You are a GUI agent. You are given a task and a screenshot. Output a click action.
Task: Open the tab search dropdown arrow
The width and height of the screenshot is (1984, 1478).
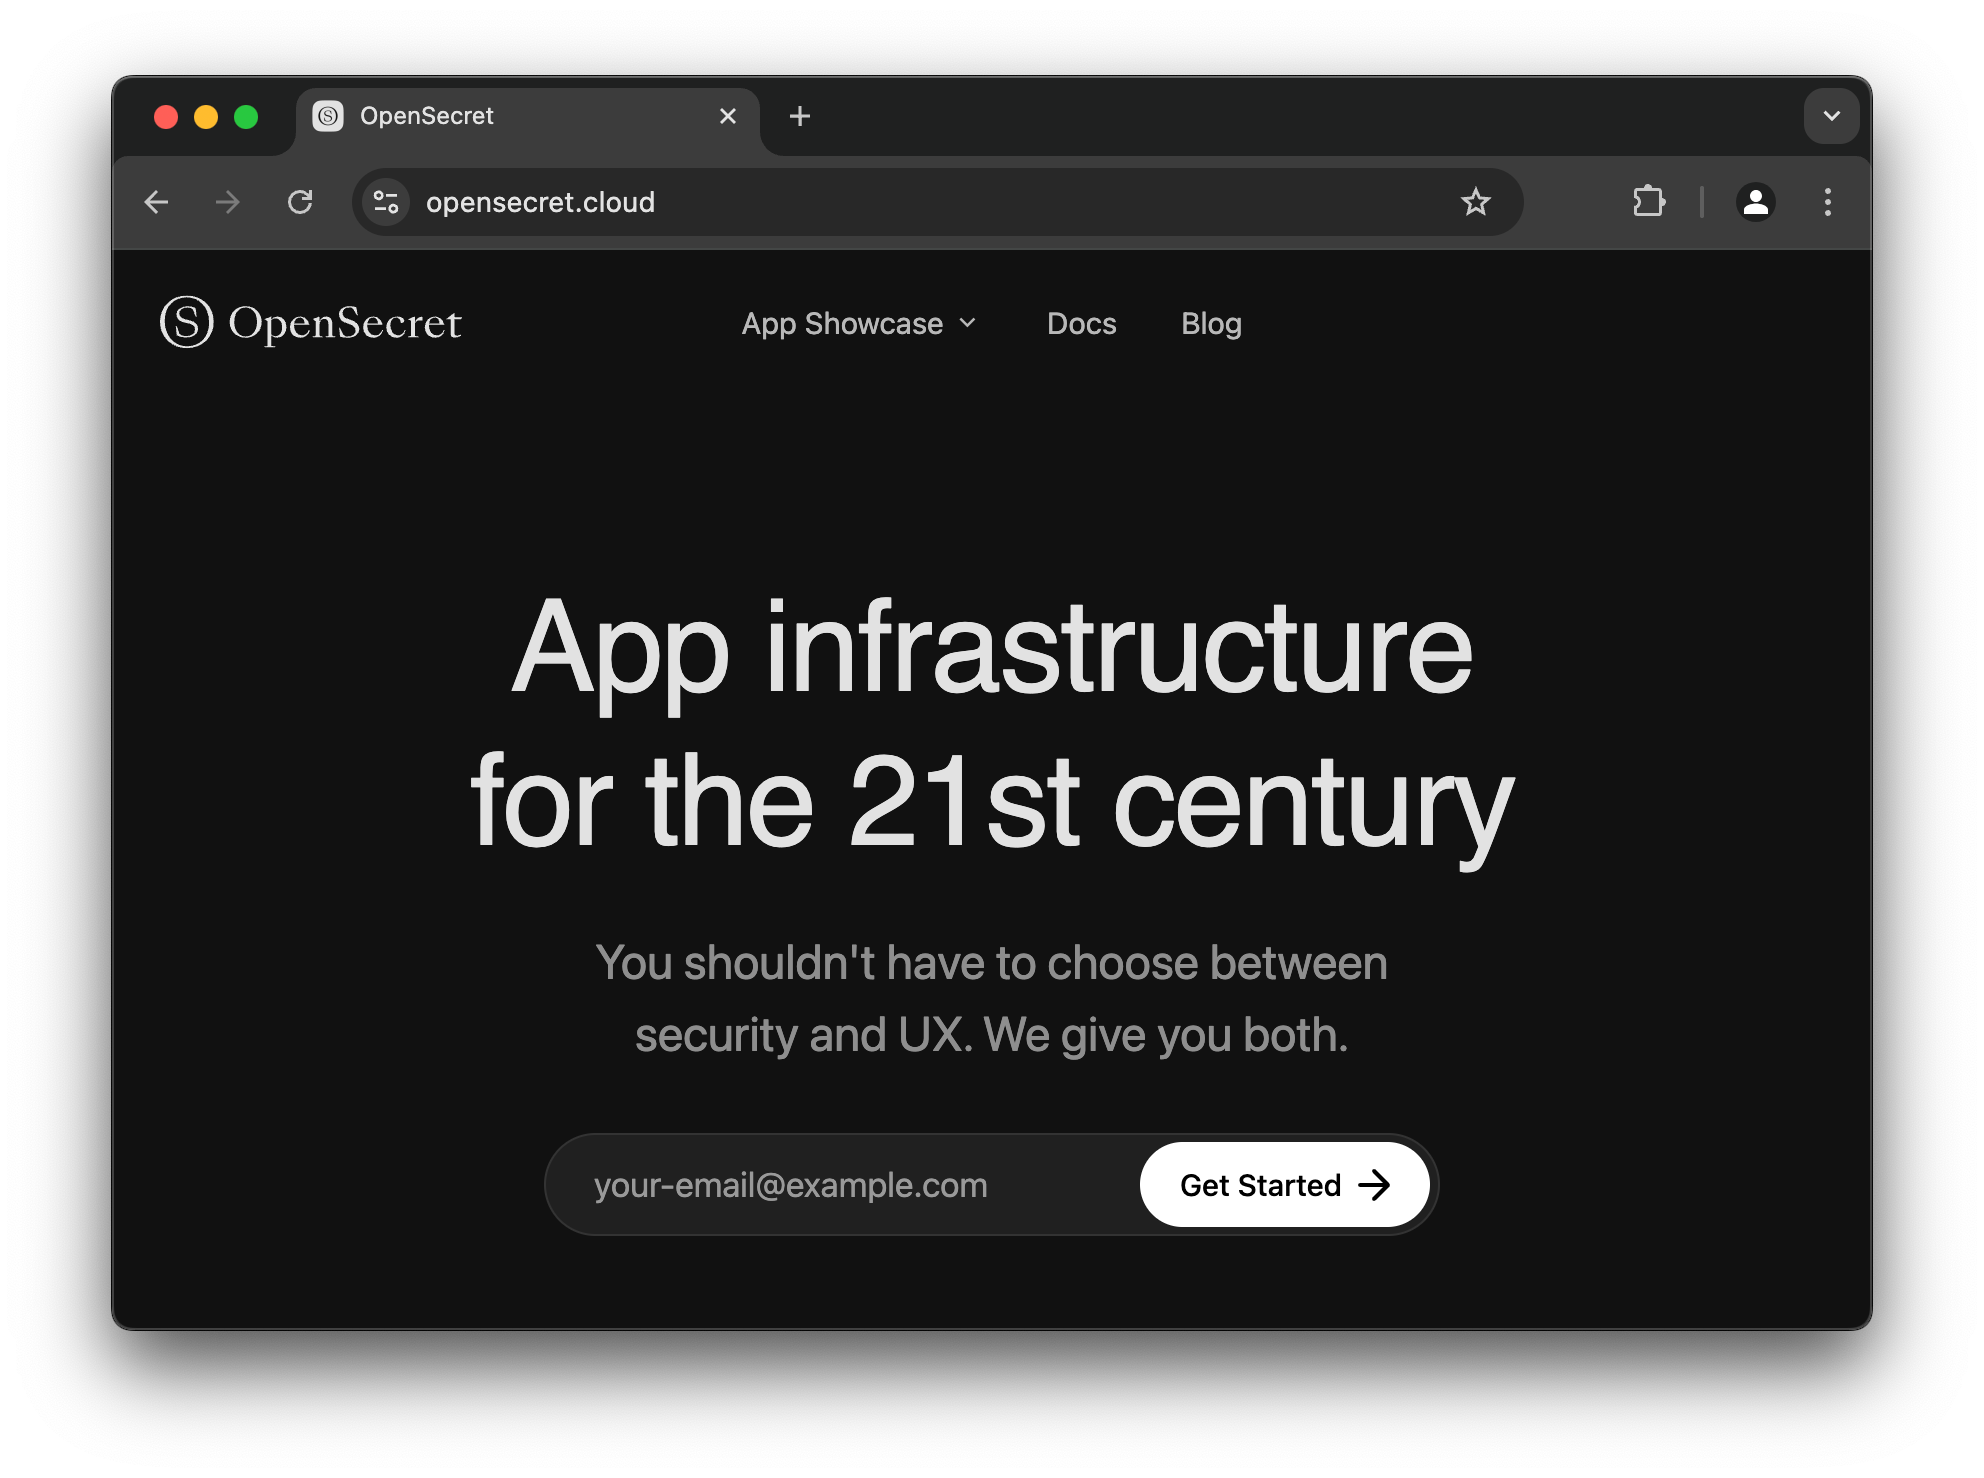point(1831,116)
